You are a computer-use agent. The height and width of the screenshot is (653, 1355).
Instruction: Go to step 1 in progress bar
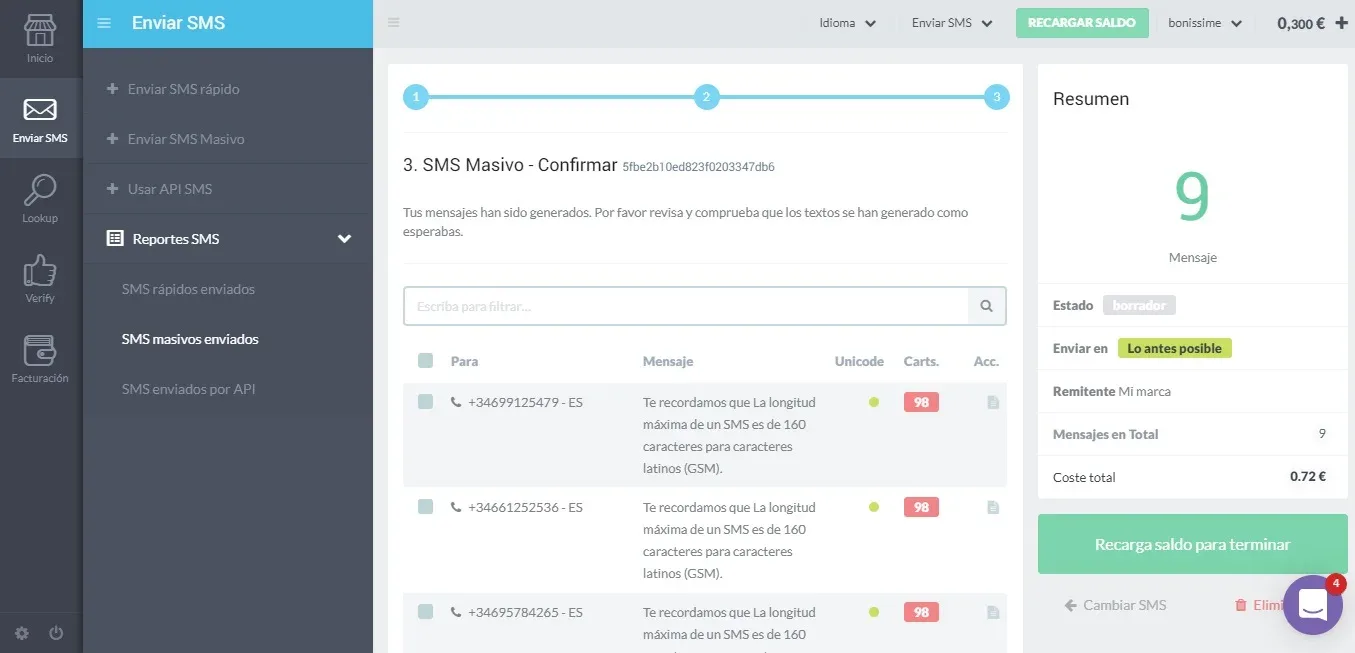(x=416, y=97)
